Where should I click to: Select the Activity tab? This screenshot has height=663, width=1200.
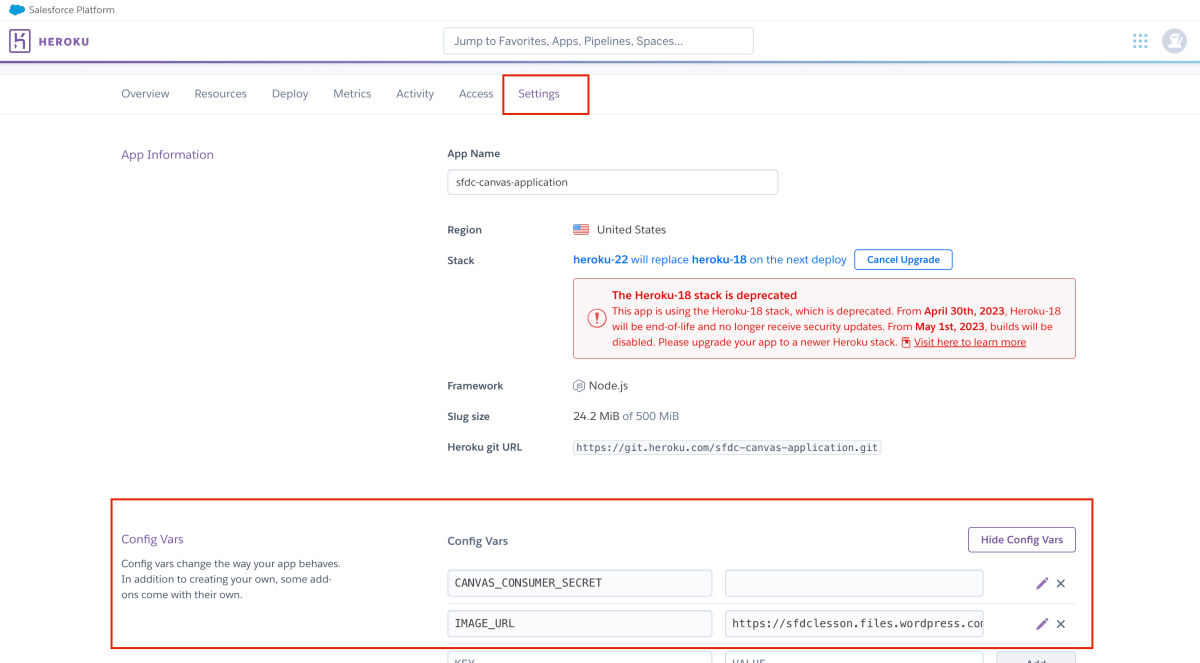click(x=415, y=94)
